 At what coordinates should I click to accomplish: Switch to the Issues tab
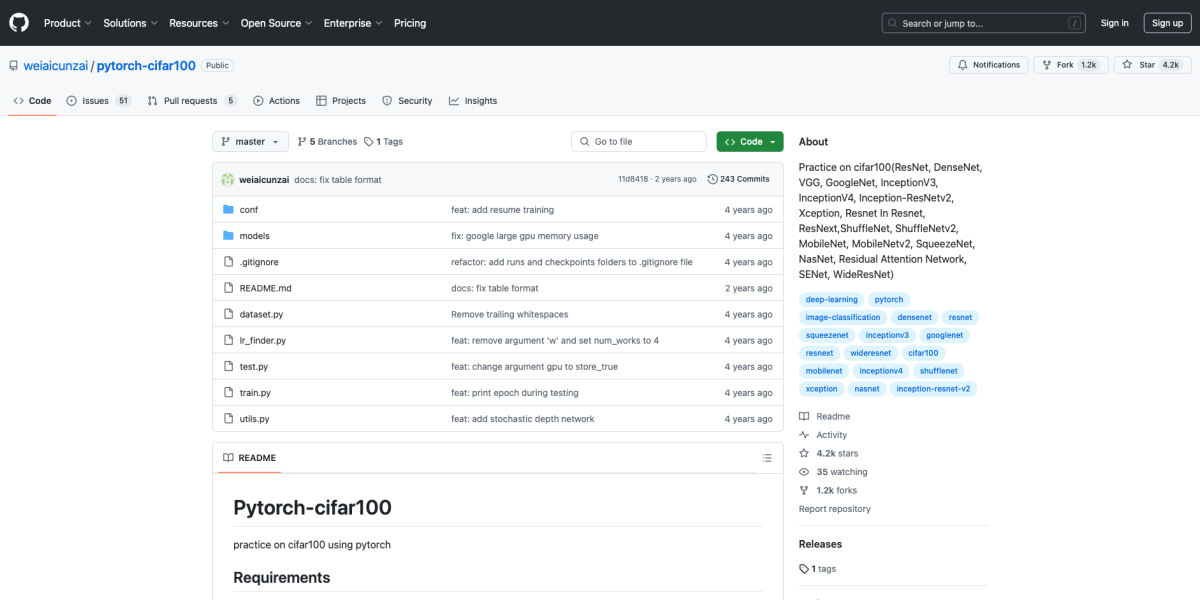tap(98, 101)
